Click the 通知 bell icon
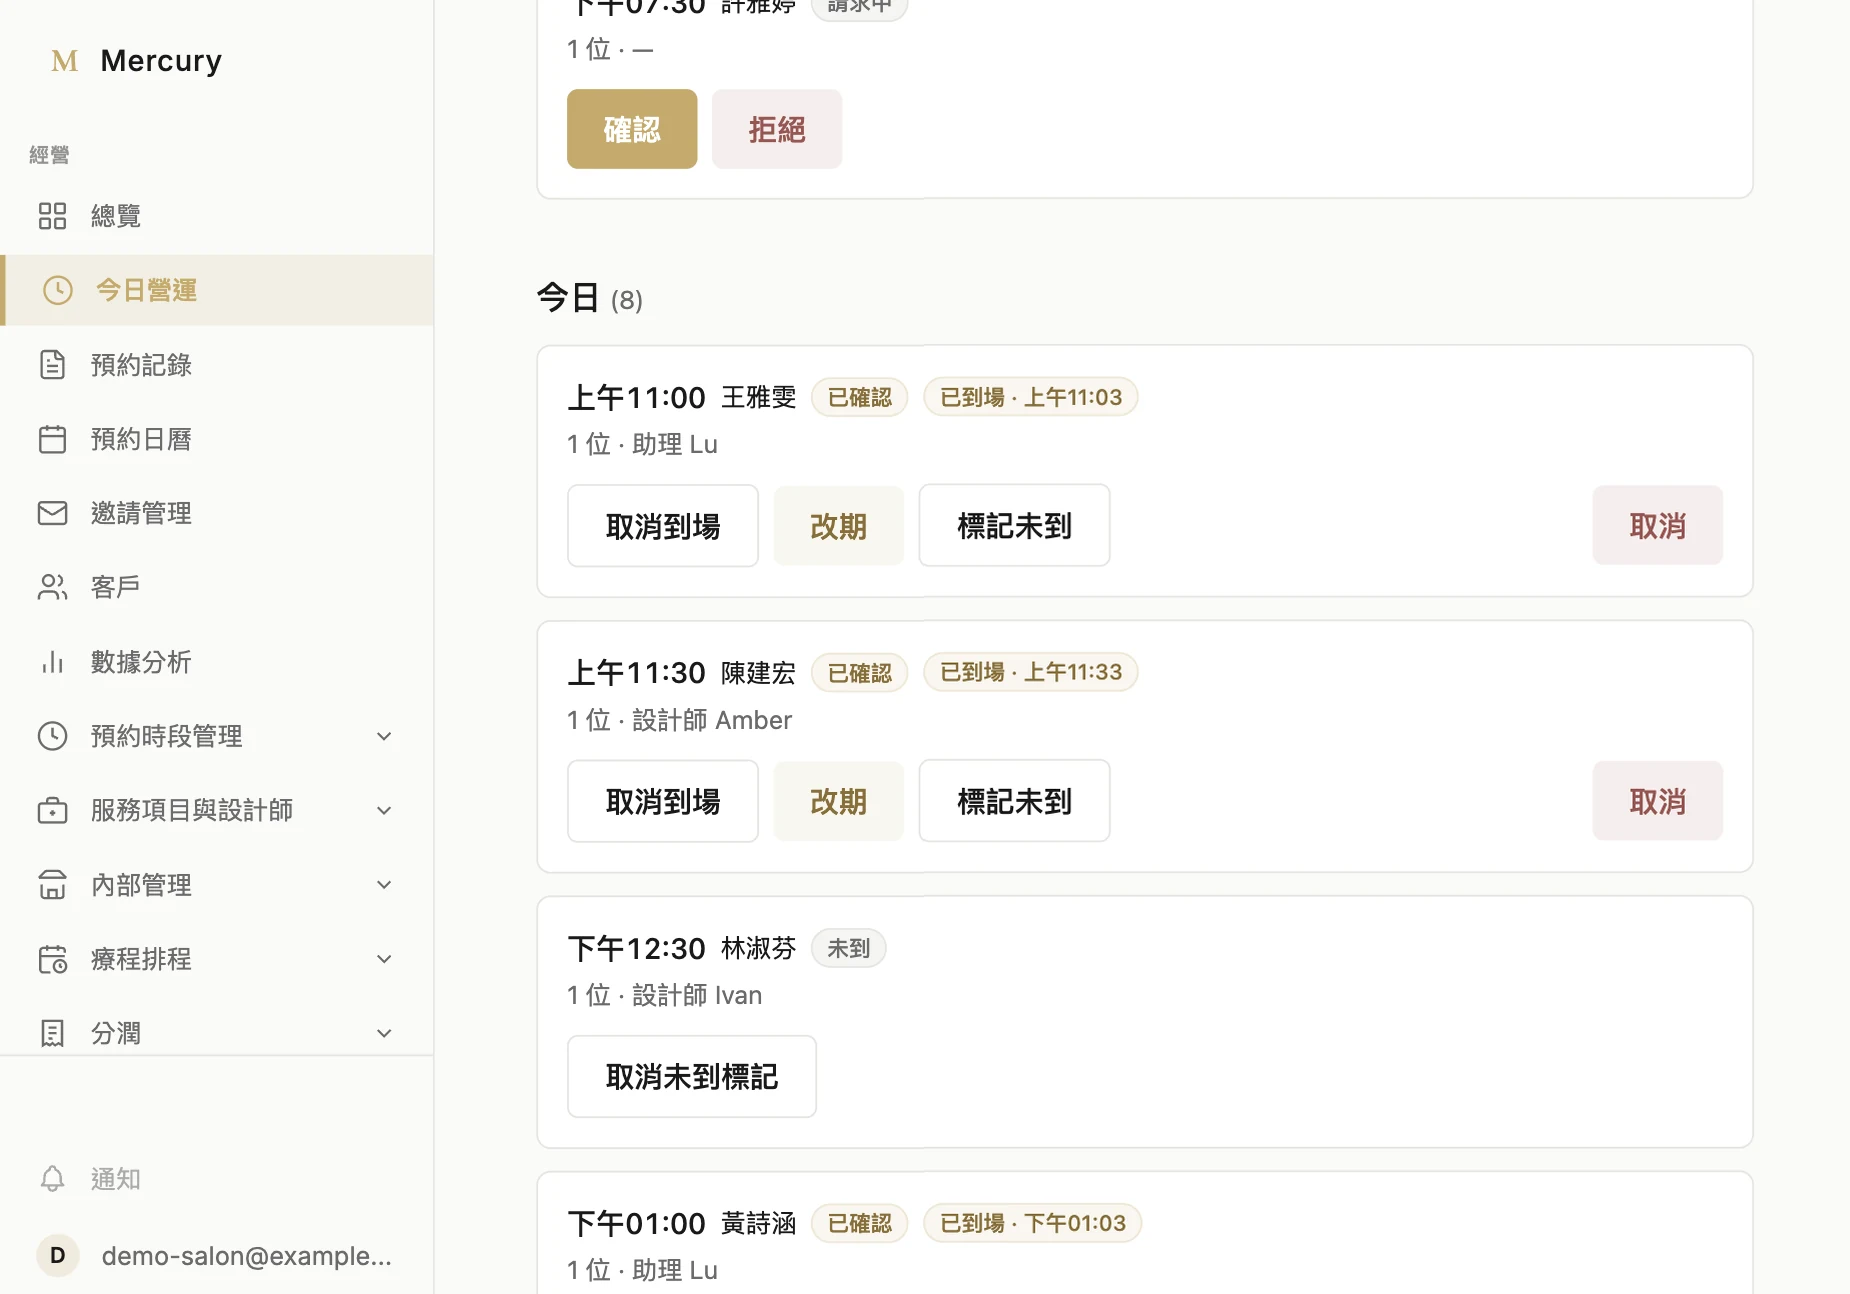 [x=52, y=1179]
